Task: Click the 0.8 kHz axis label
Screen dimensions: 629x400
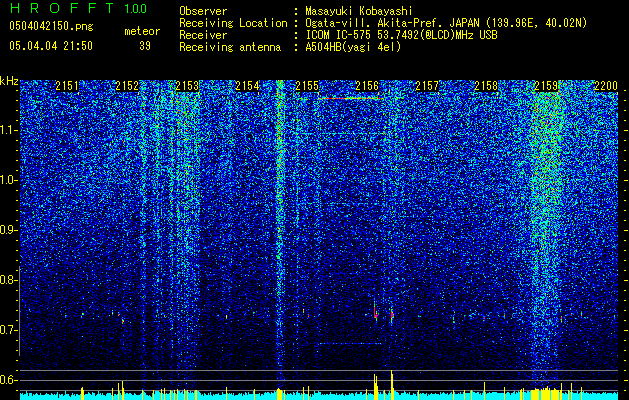Action: (x=9, y=280)
